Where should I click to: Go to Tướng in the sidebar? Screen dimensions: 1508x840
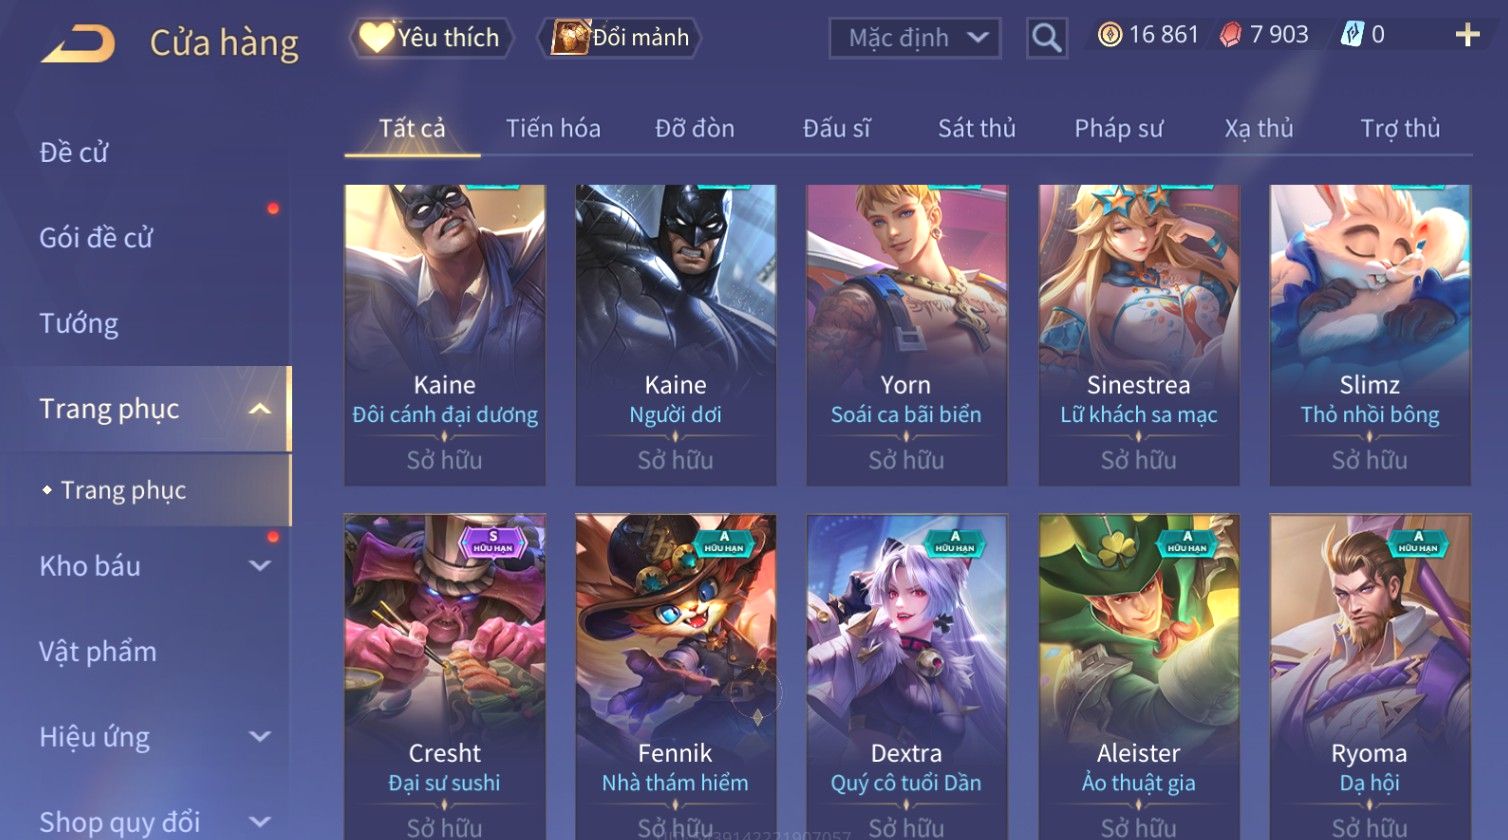point(79,324)
